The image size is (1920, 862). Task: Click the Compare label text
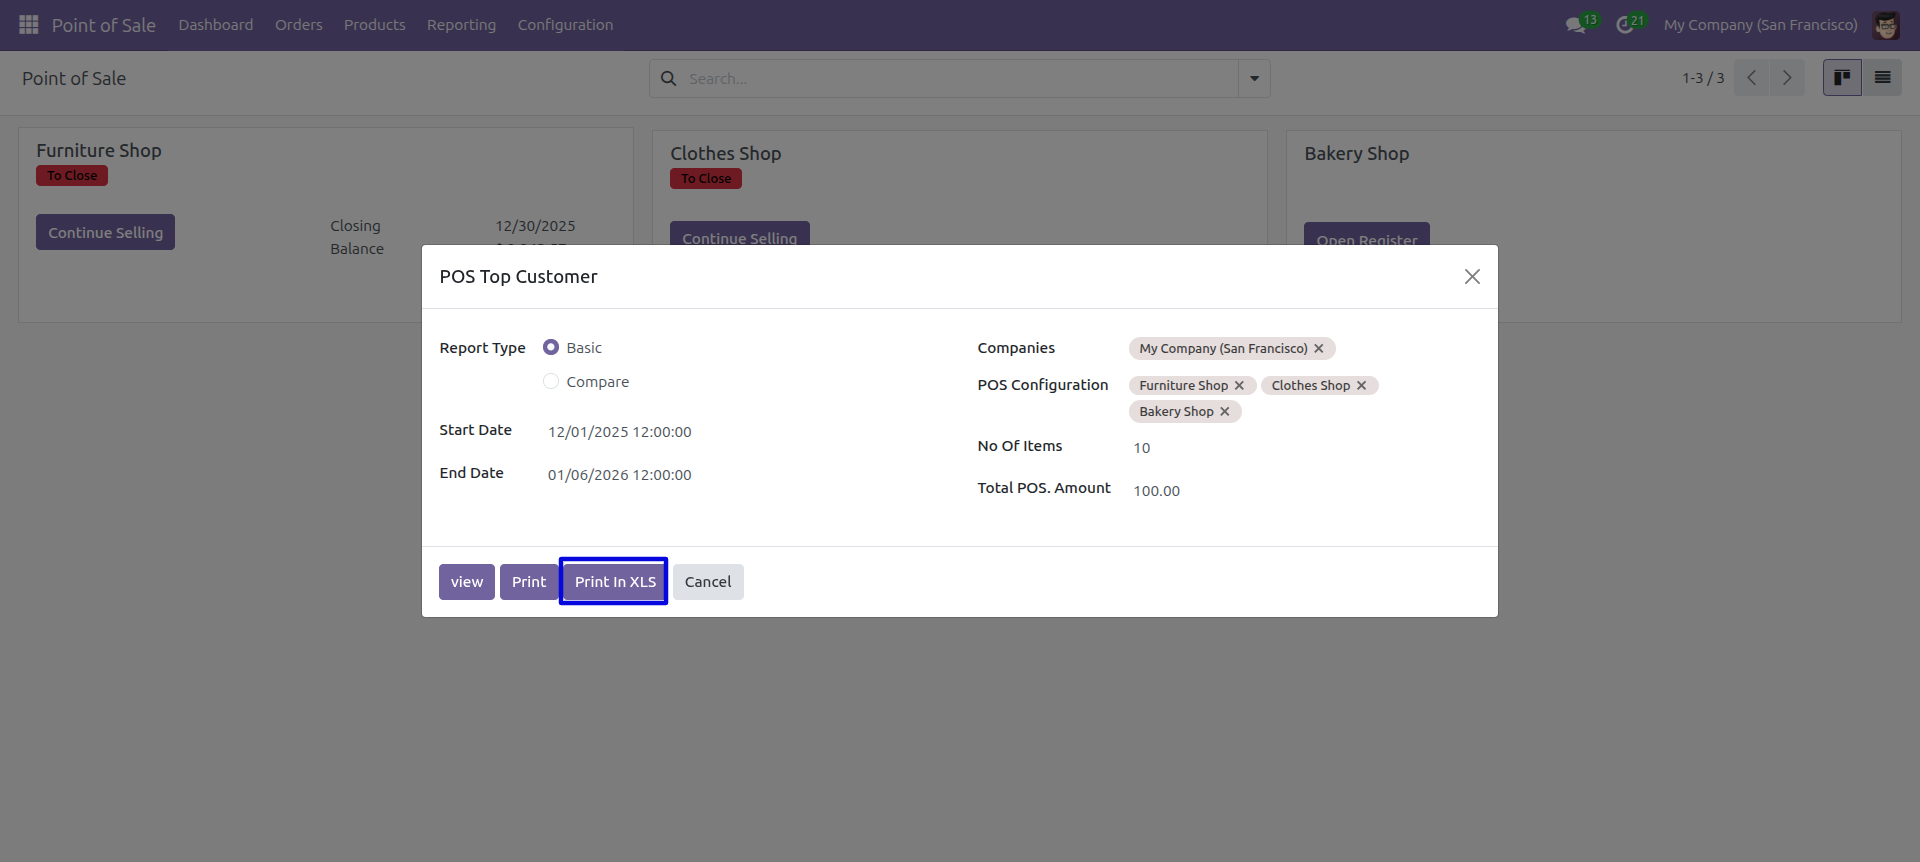(x=598, y=382)
